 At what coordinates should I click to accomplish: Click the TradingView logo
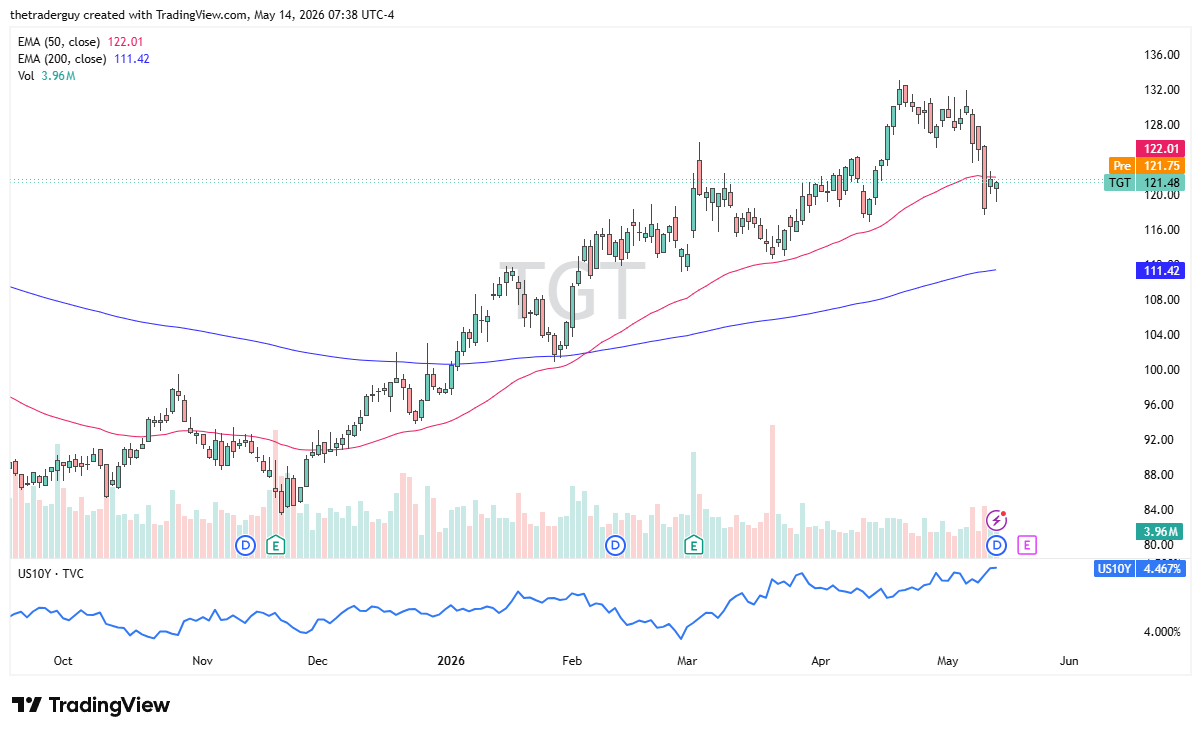[x=91, y=705]
